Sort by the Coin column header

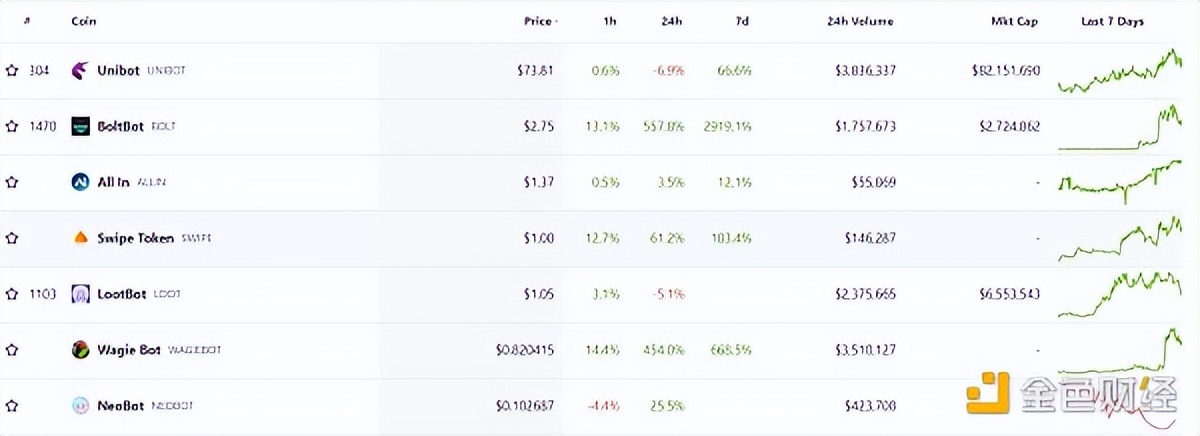83,21
